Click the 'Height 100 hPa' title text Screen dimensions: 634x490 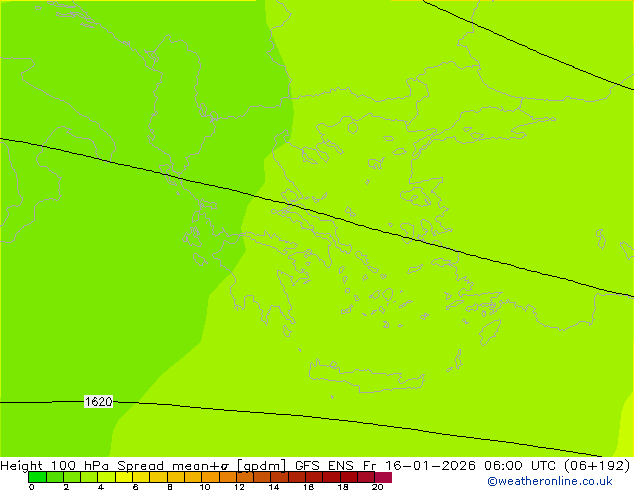click(55, 465)
